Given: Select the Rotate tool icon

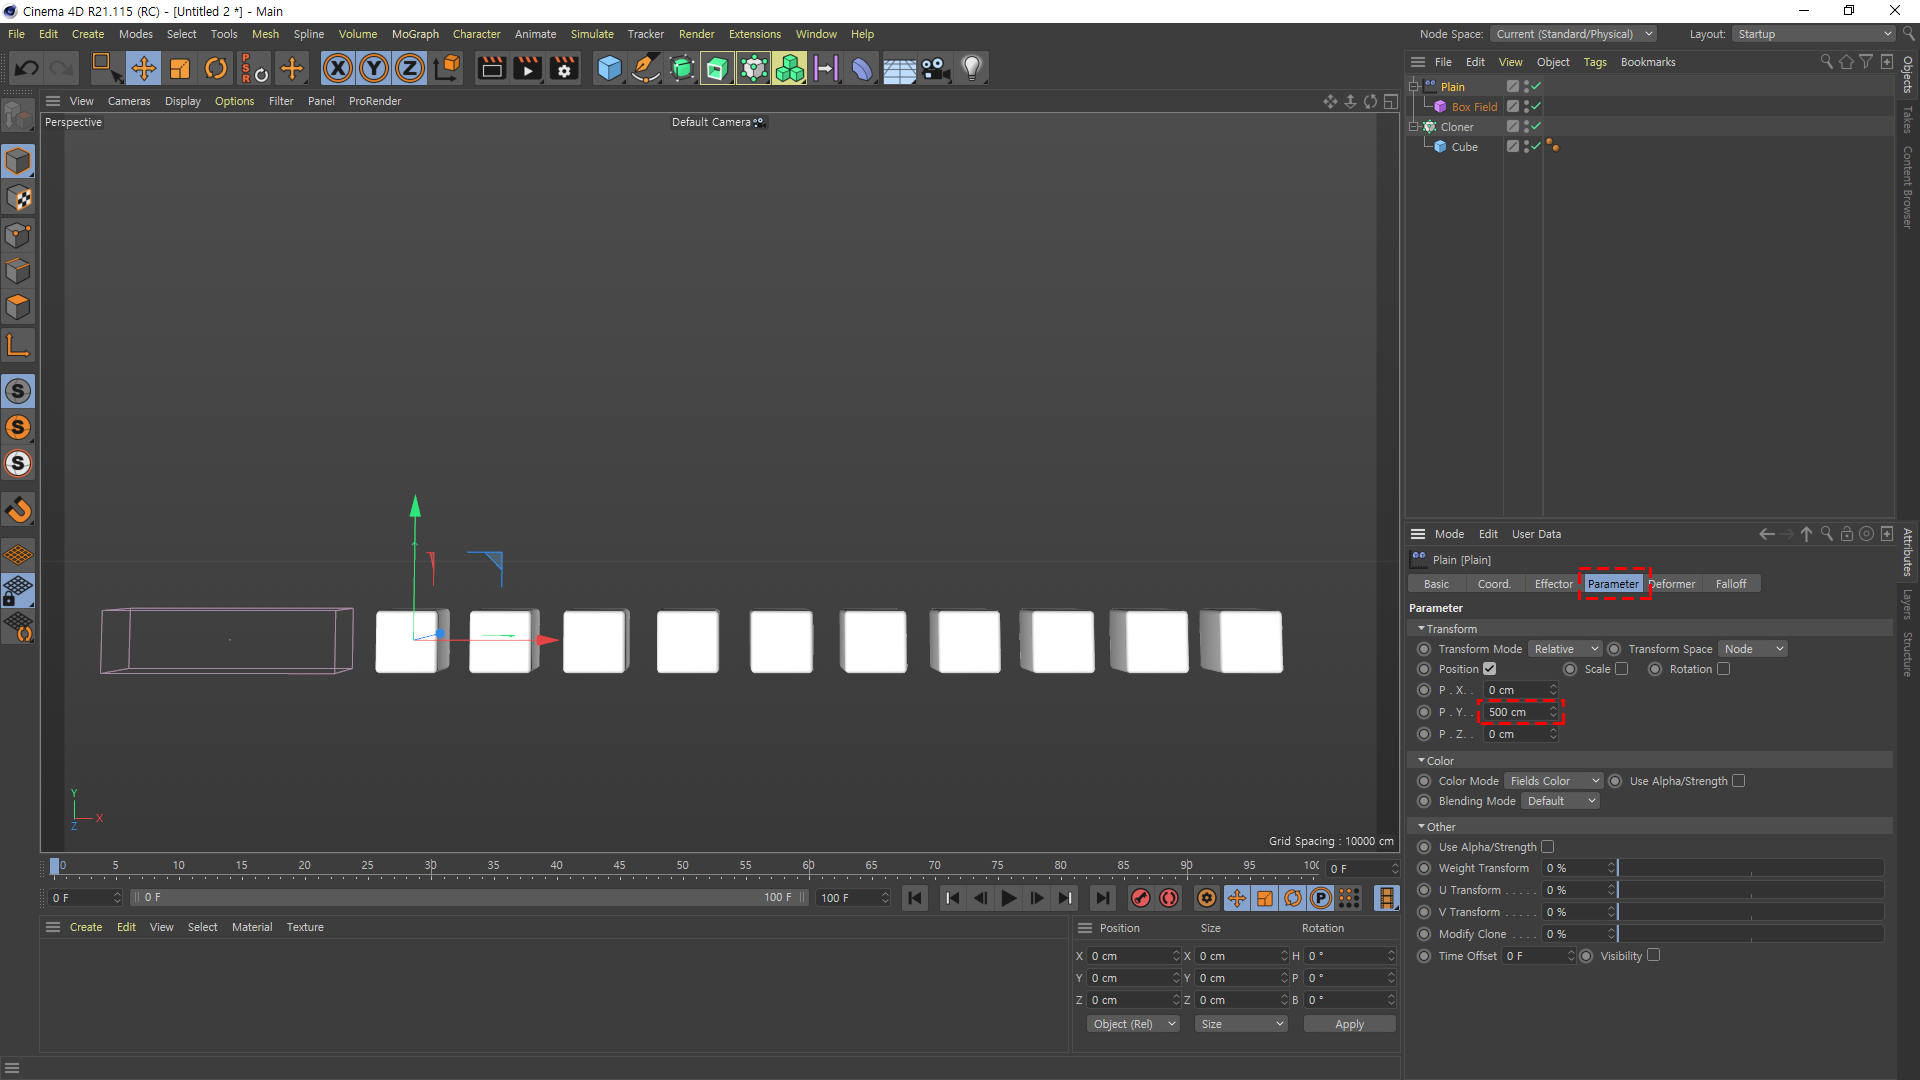Looking at the screenshot, I should click(x=215, y=68).
